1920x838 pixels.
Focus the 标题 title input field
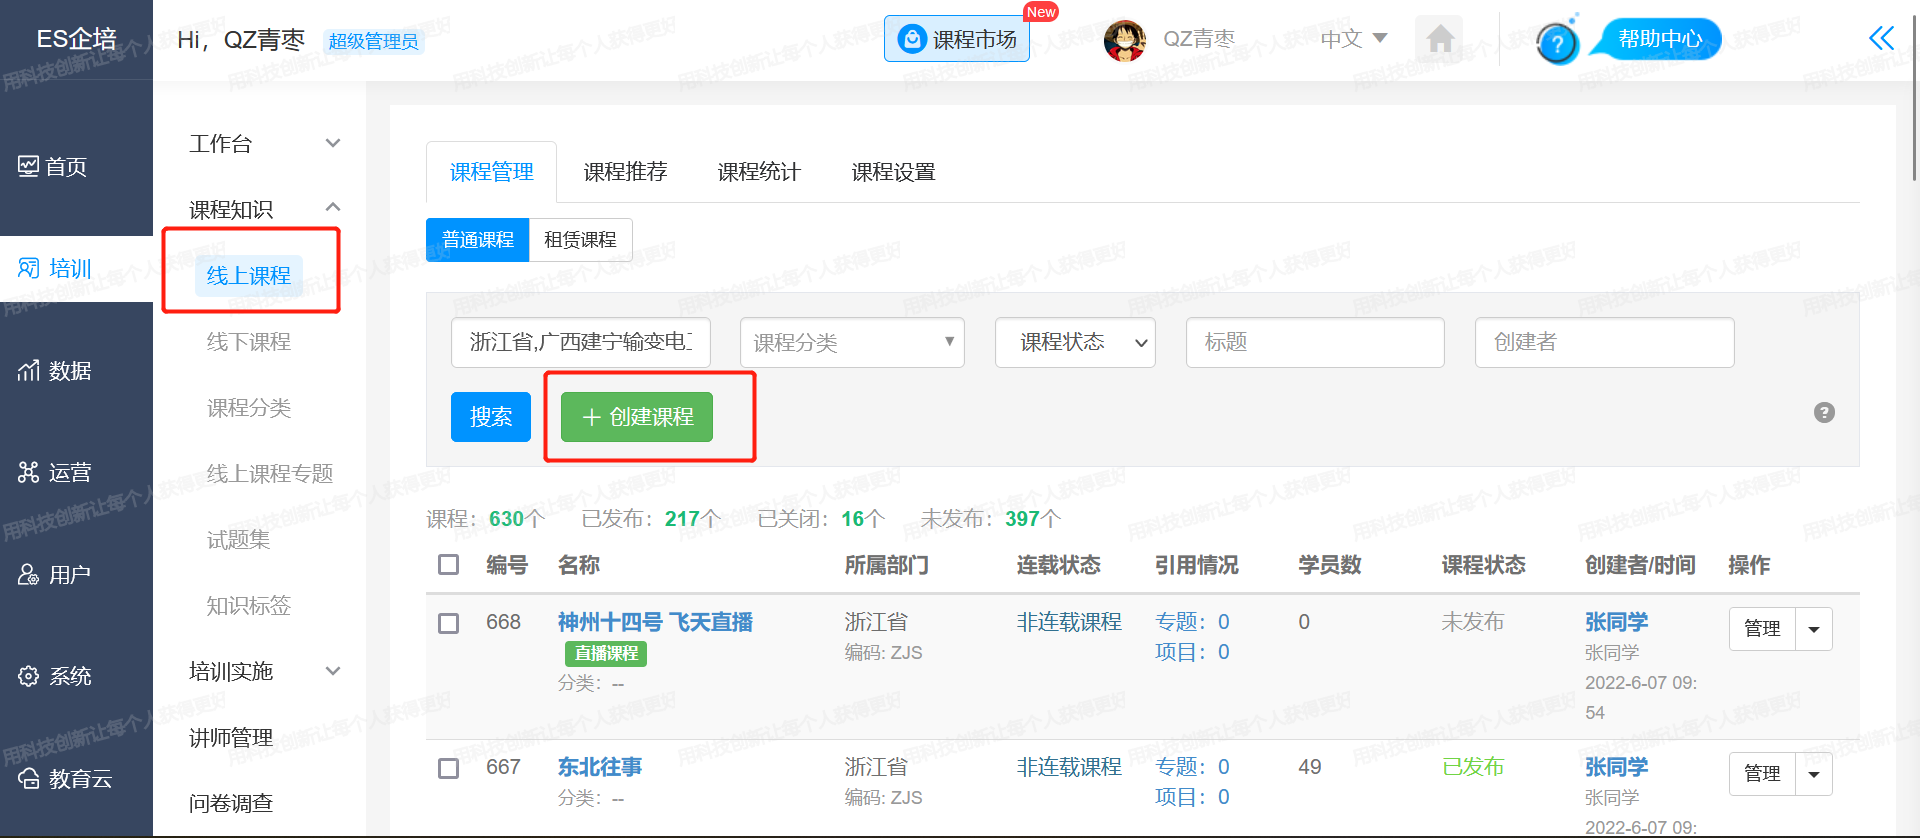tap(1315, 342)
